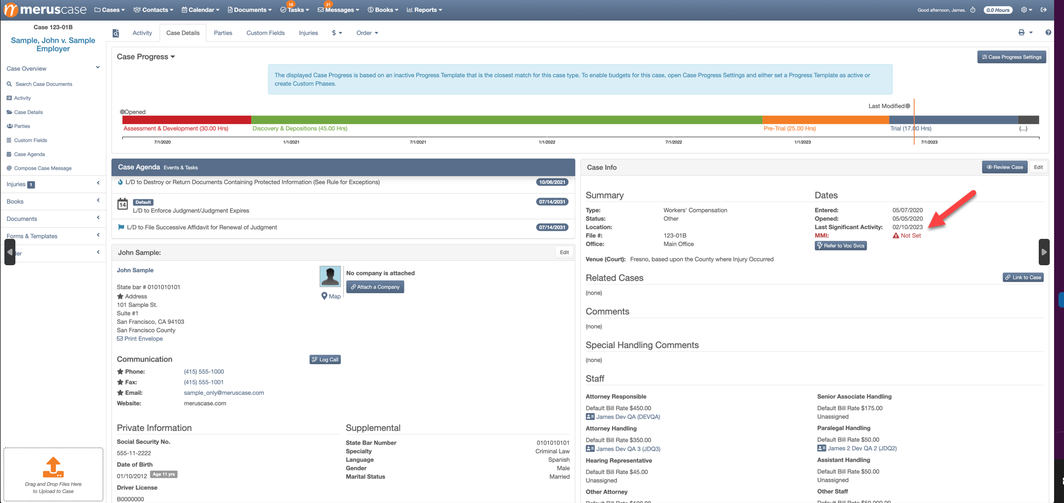Click the calendar icon on L/D to Enforce Judgment
The width and height of the screenshot is (1064, 503).
tap(123, 204)
